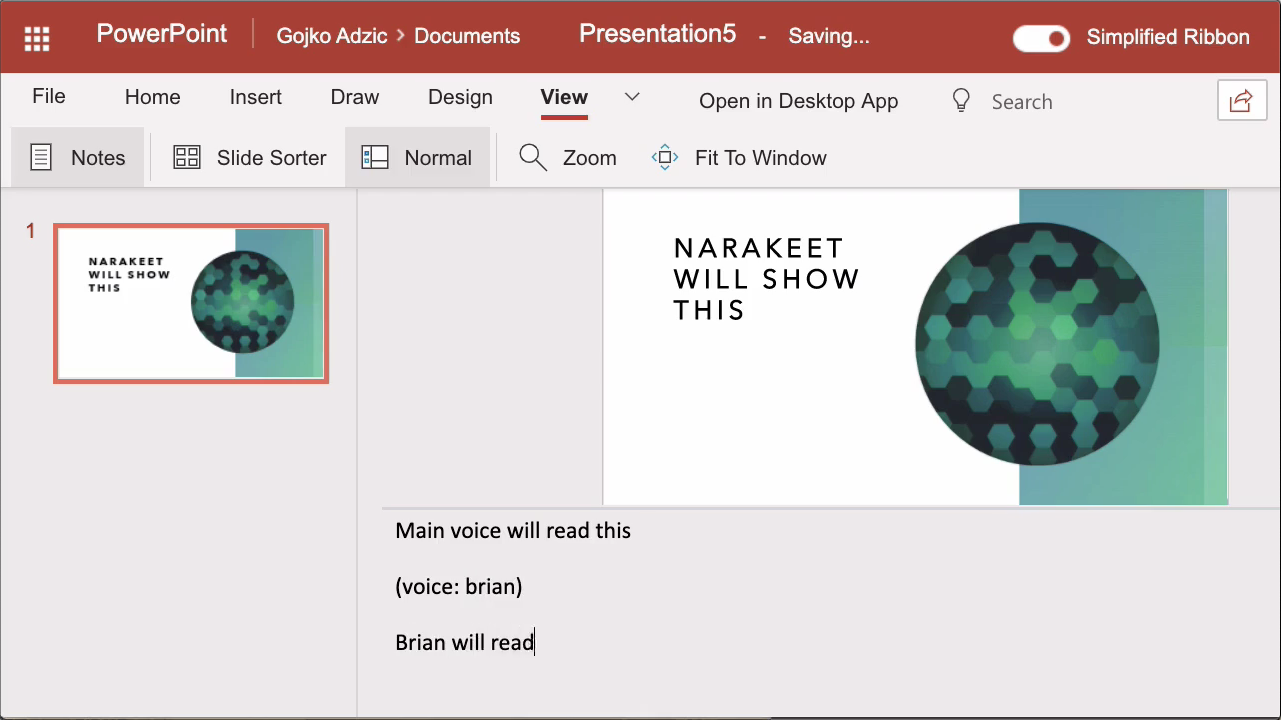Click the PowerPoint app title
The width and height of the screenshot is (1281, 720).
pyautogui.click(x=162, y=34)
